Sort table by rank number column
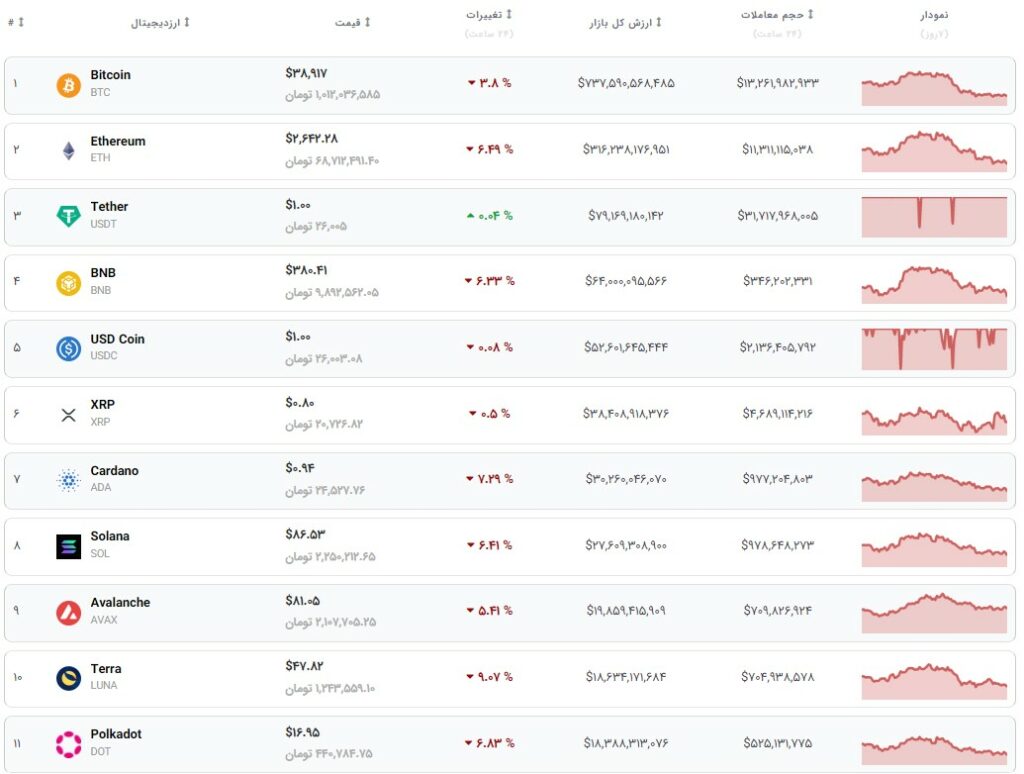 16,22
